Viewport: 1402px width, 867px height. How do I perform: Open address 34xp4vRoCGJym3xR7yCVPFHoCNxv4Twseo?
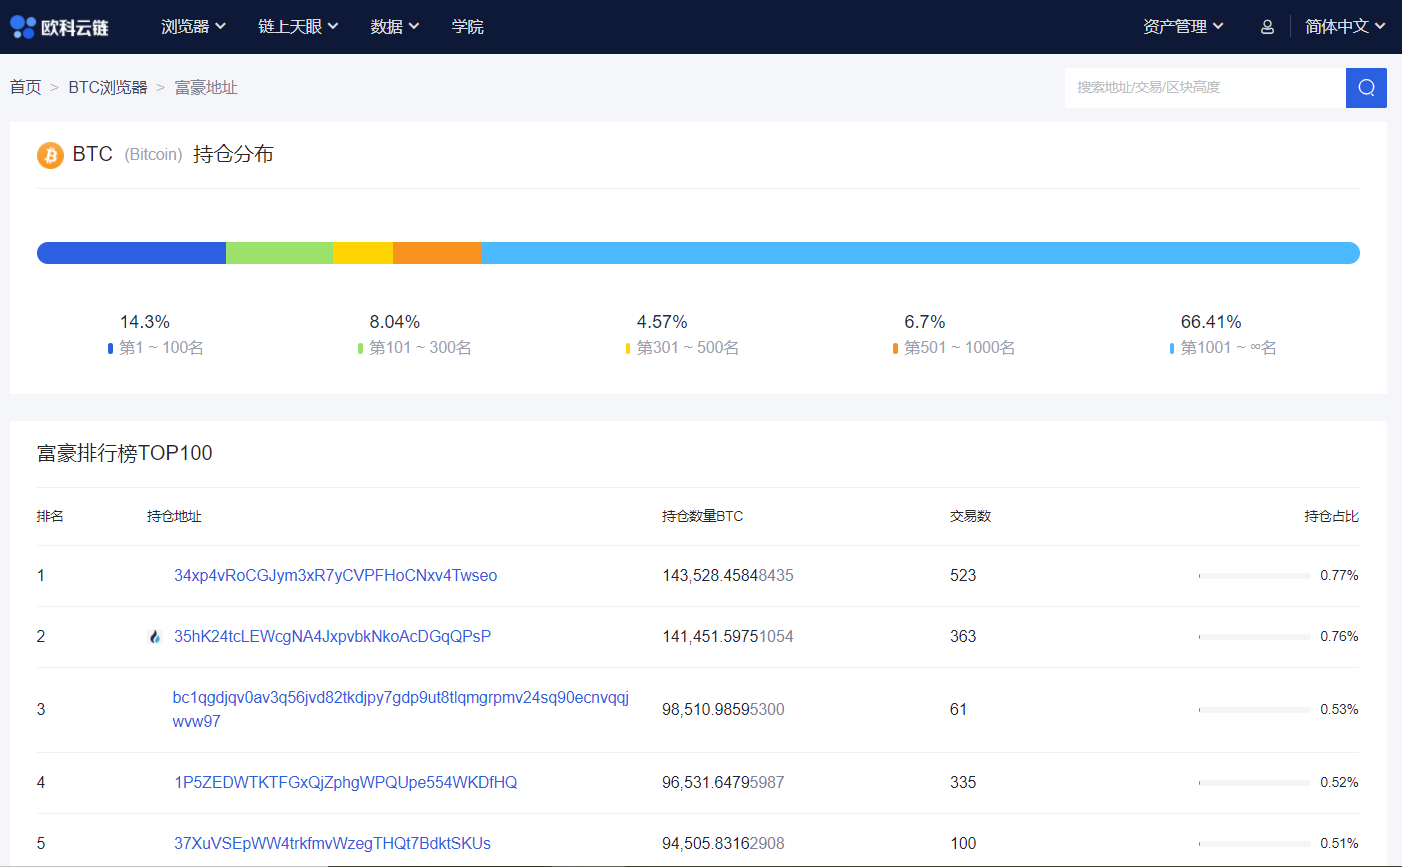click(335, 576)
